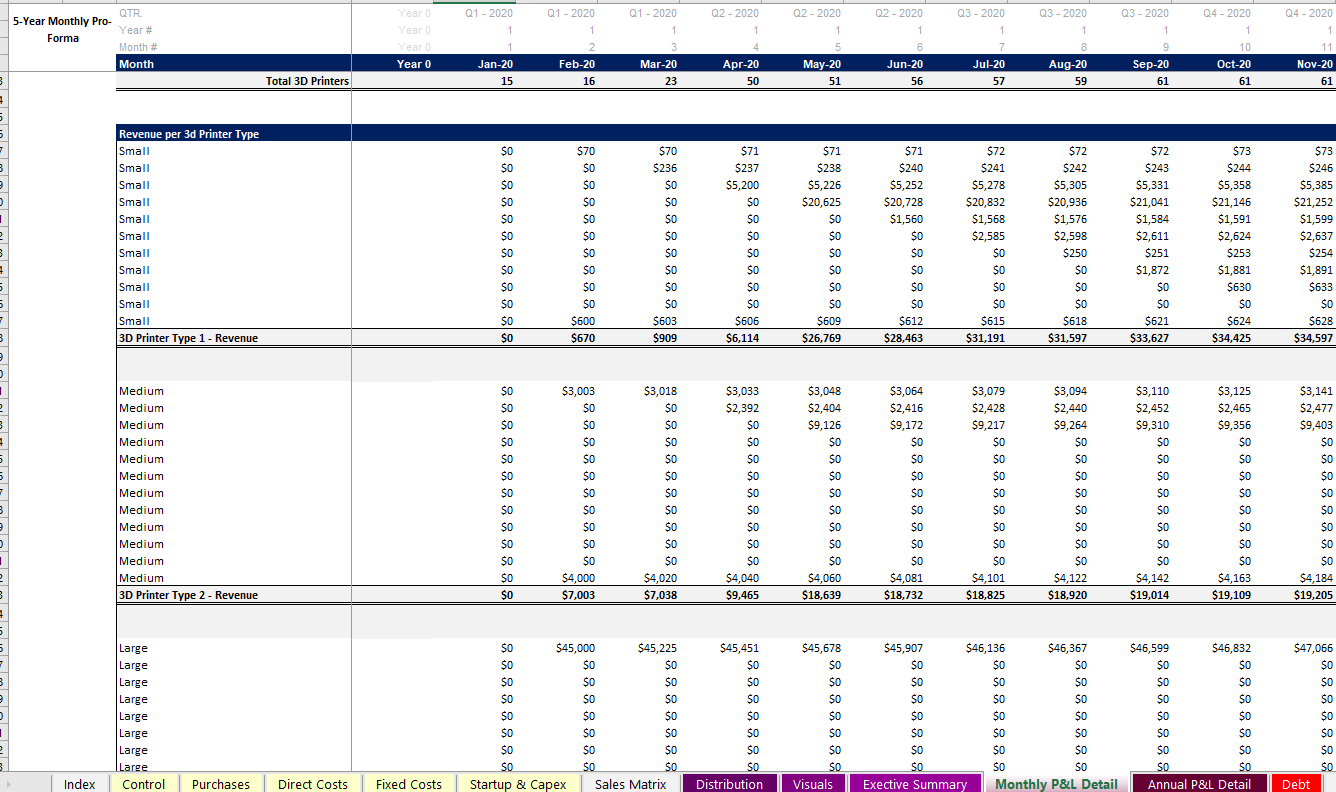The image size is (1336, 792).
Task: Open the Index sheet tab
Action: point(79,784)
